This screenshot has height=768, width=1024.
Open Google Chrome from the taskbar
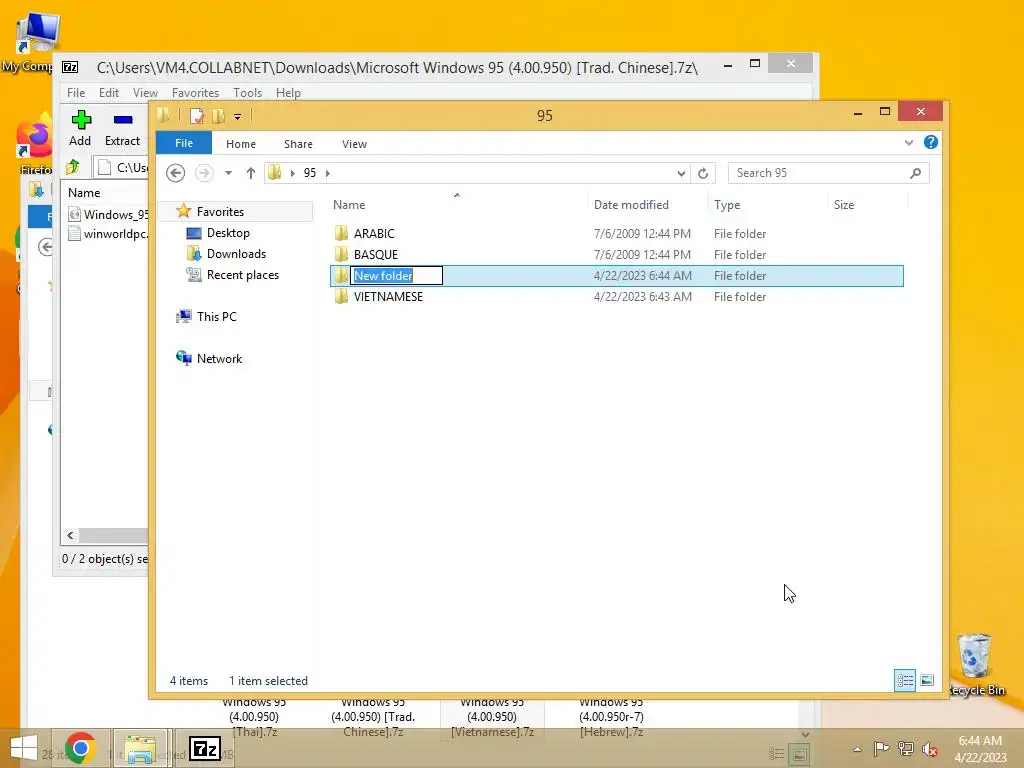click(81, 748)
